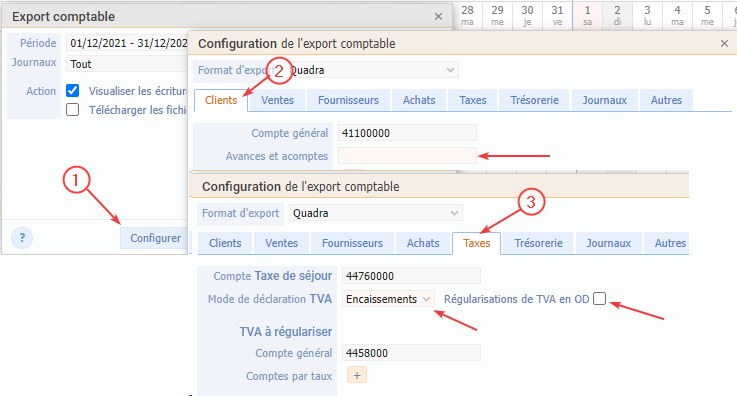Select the active Taxes tab in lower panel
This screenshot has height=396, width=737.
pos(477,243)
